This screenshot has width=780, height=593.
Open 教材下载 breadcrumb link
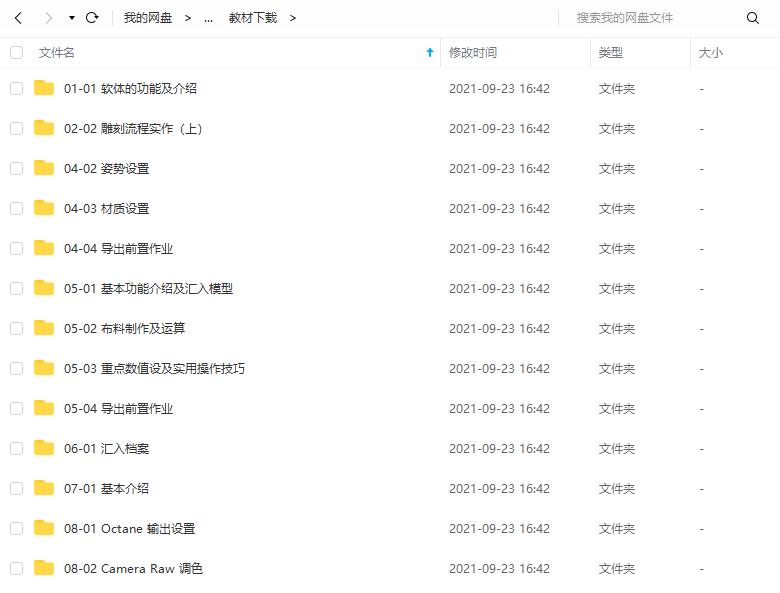tap(253, 18)
